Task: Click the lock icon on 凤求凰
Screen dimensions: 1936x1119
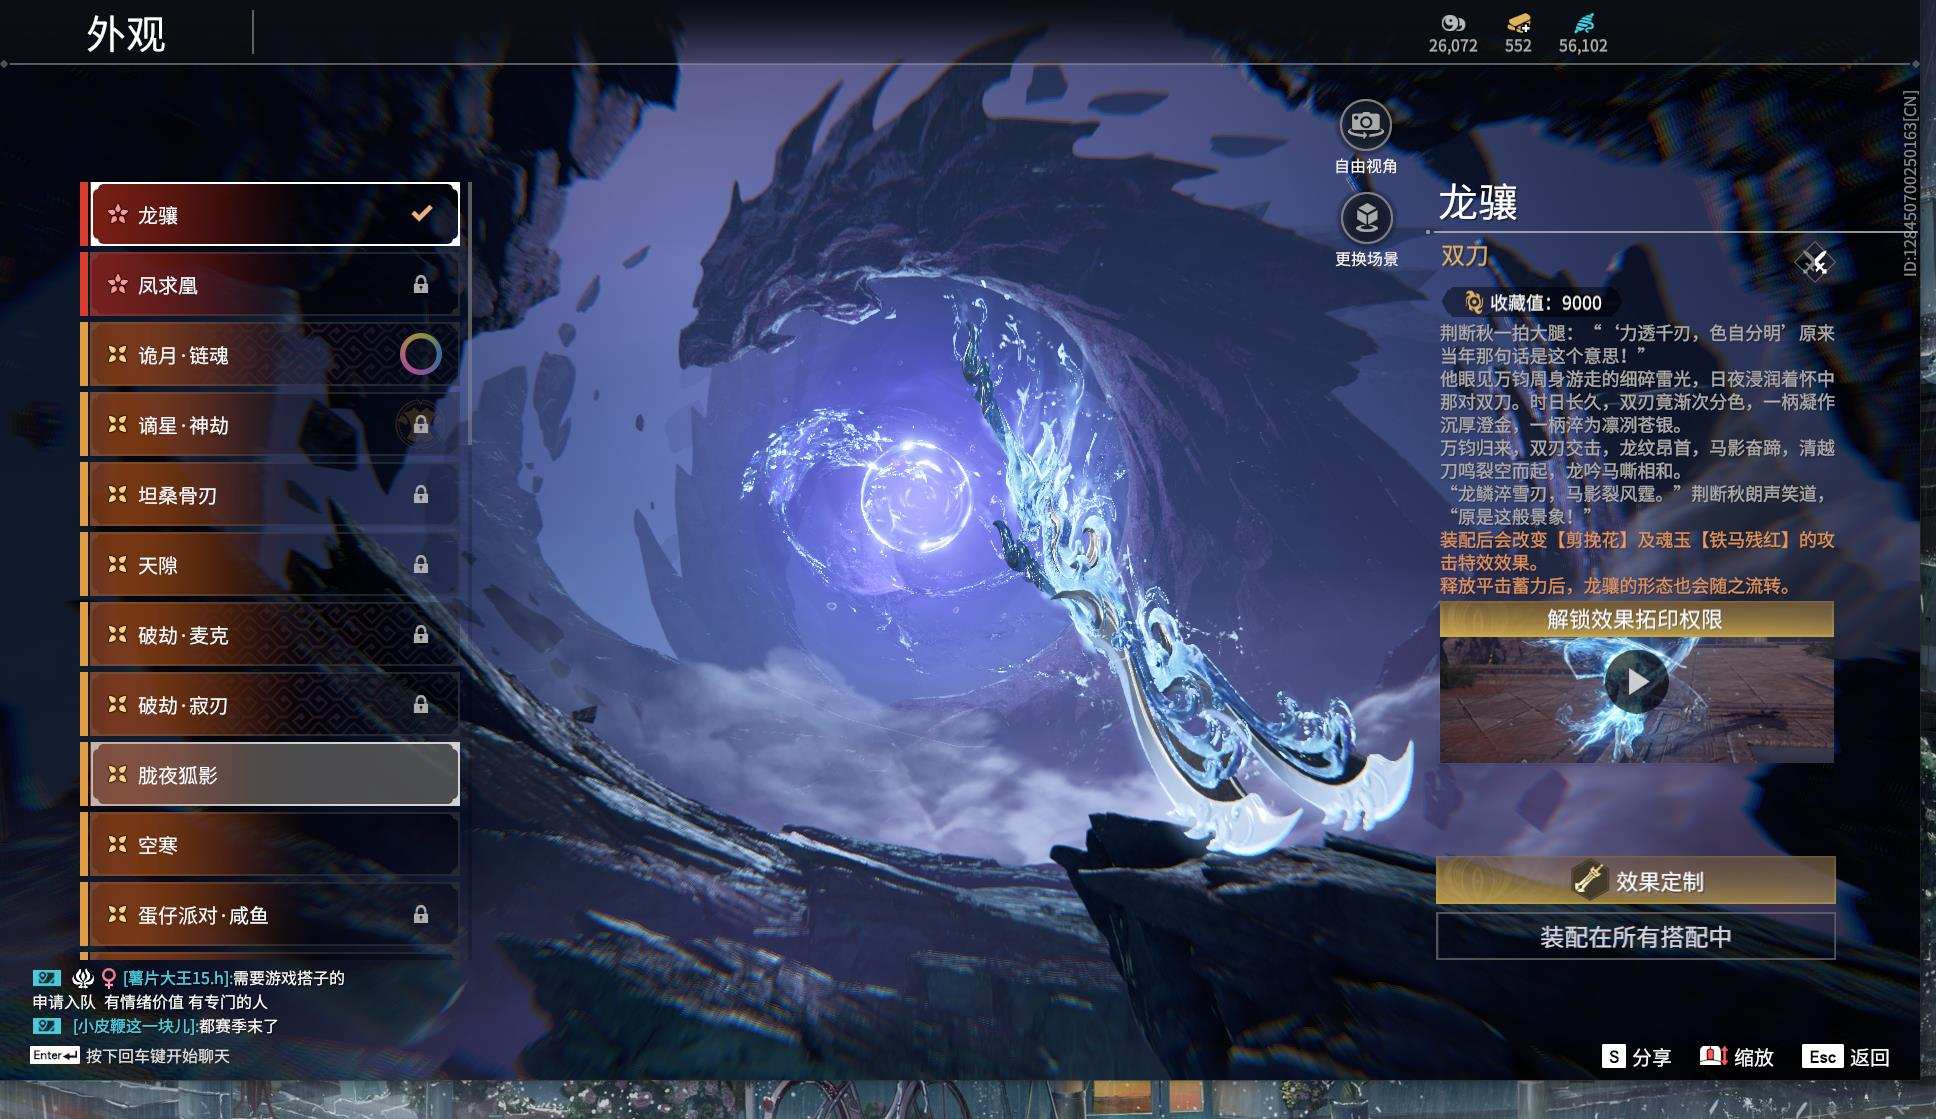Action: (x=421, y=285)
